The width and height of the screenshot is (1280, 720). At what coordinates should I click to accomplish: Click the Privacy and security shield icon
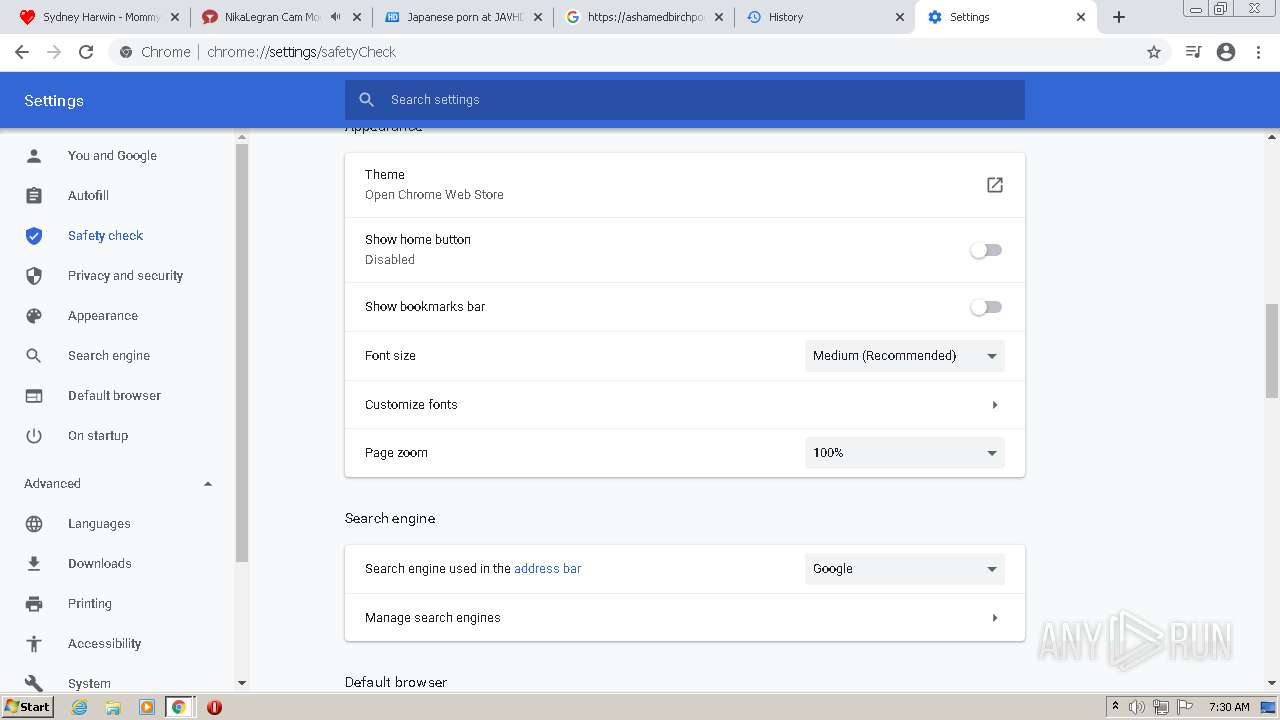(x=34, y=276)
